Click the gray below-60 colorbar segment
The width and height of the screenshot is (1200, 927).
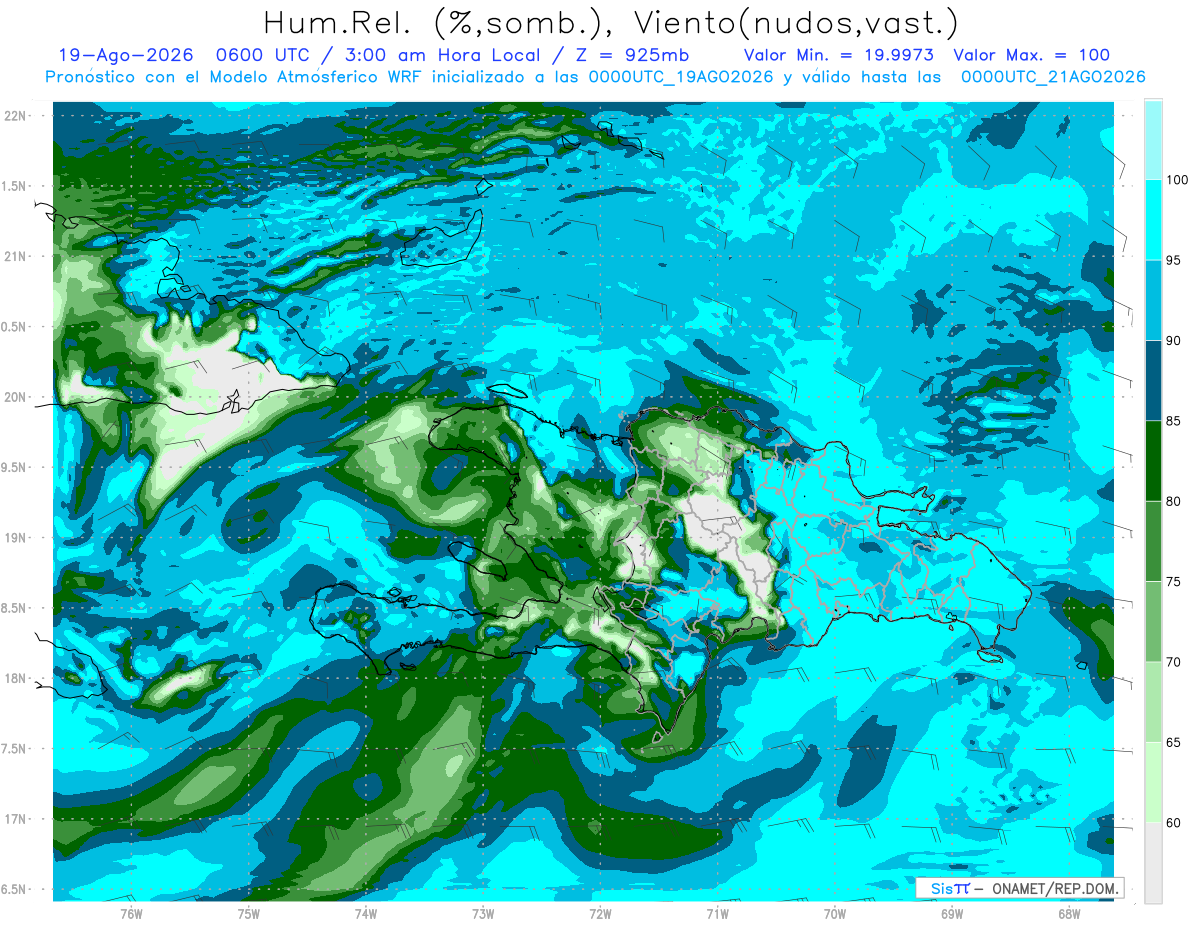pos(1153,863)
